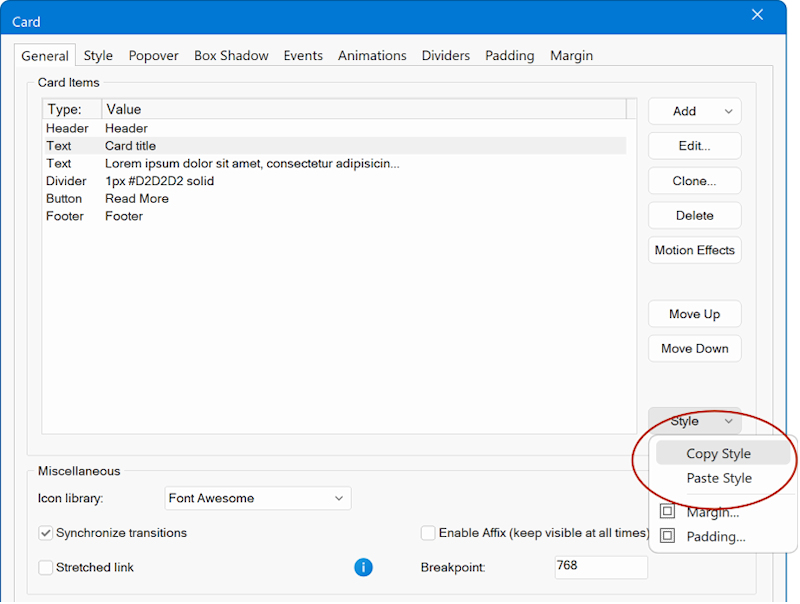Toggle Synchronize transitions checkbox
This screenshot has width=800, height=604.
[46, 533]
